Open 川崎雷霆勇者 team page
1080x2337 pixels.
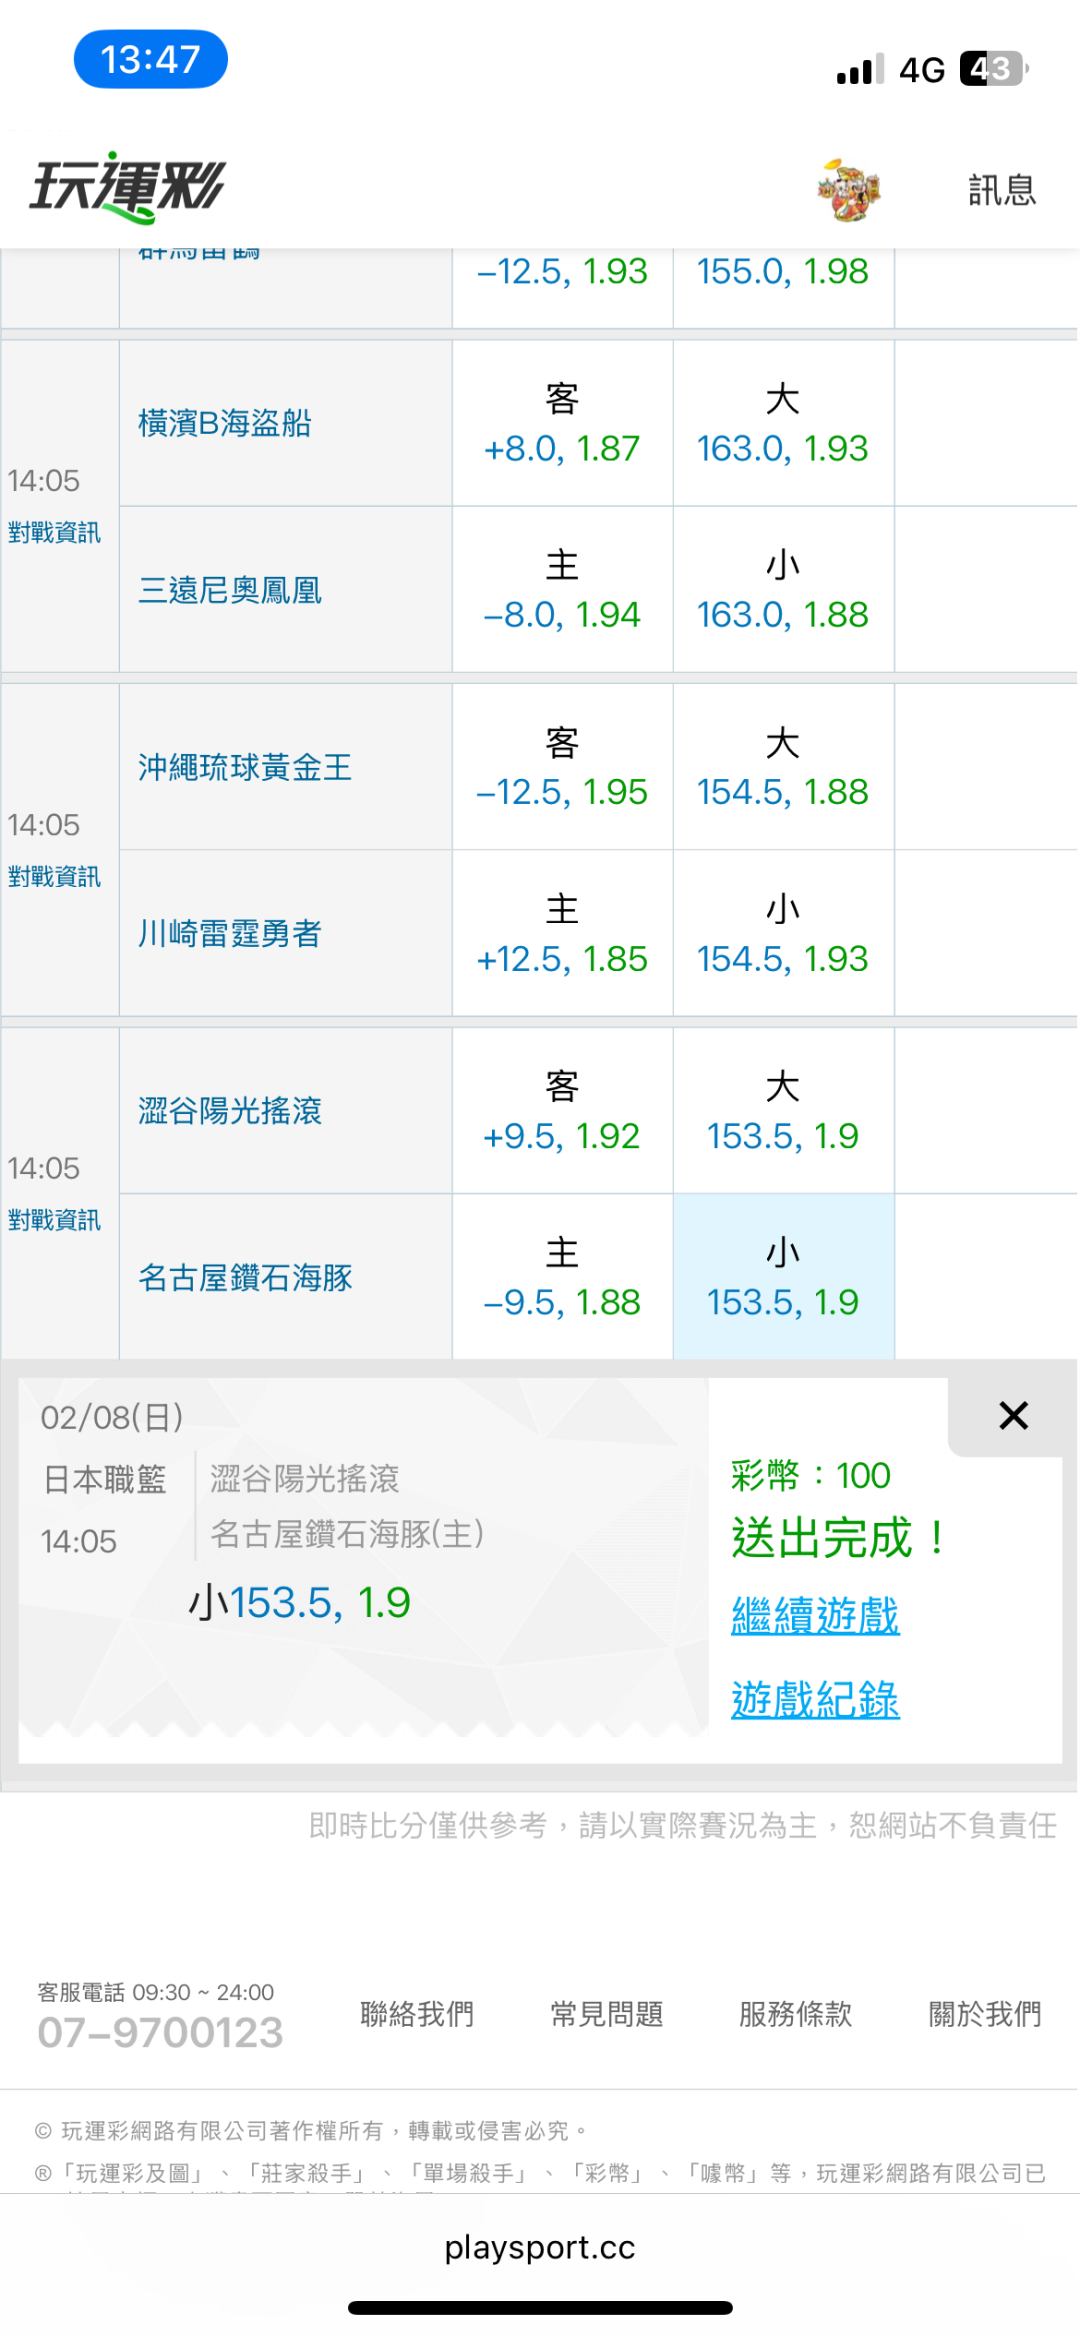230,934
